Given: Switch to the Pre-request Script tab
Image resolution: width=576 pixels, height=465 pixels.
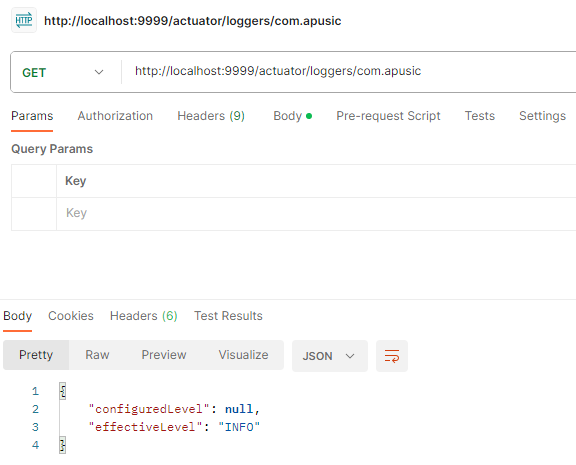Looking at the screenshot, I should pyautogui.click(x=388, y=116).
